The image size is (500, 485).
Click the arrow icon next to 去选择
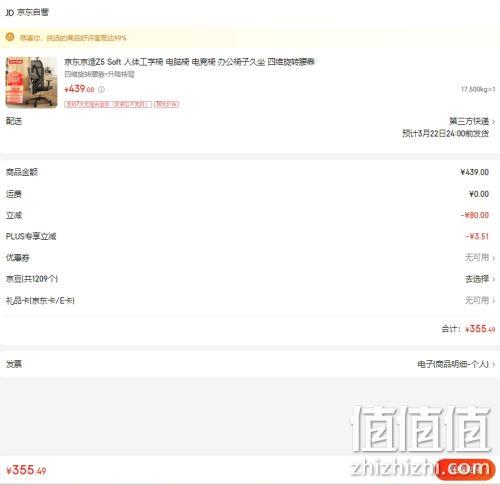coord(494,279)
